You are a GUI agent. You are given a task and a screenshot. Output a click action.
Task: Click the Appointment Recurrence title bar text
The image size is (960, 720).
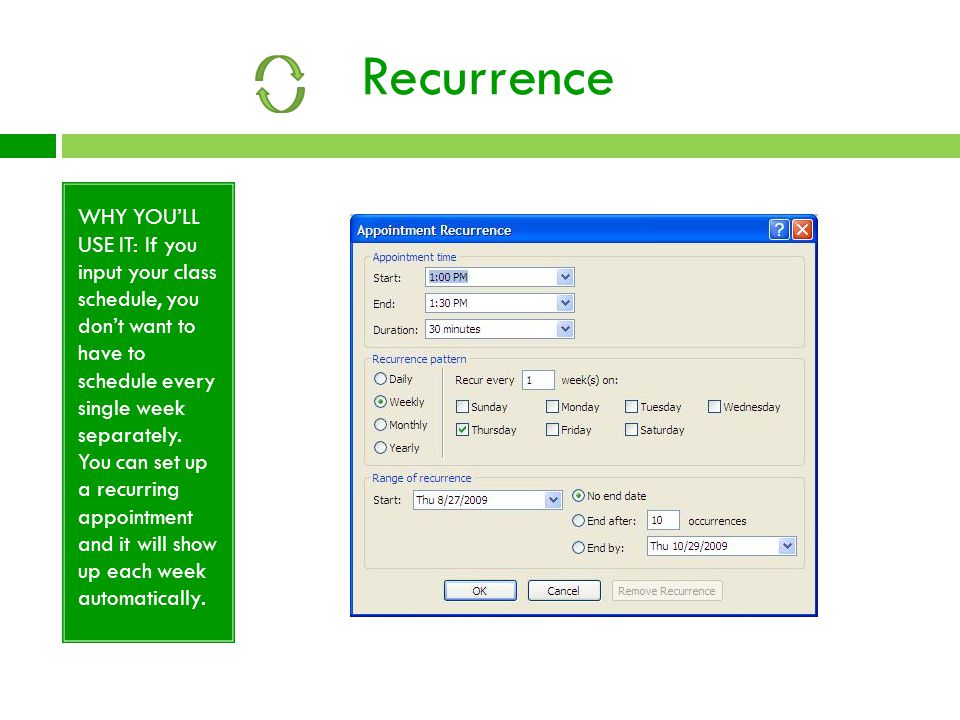coord(433,230)
